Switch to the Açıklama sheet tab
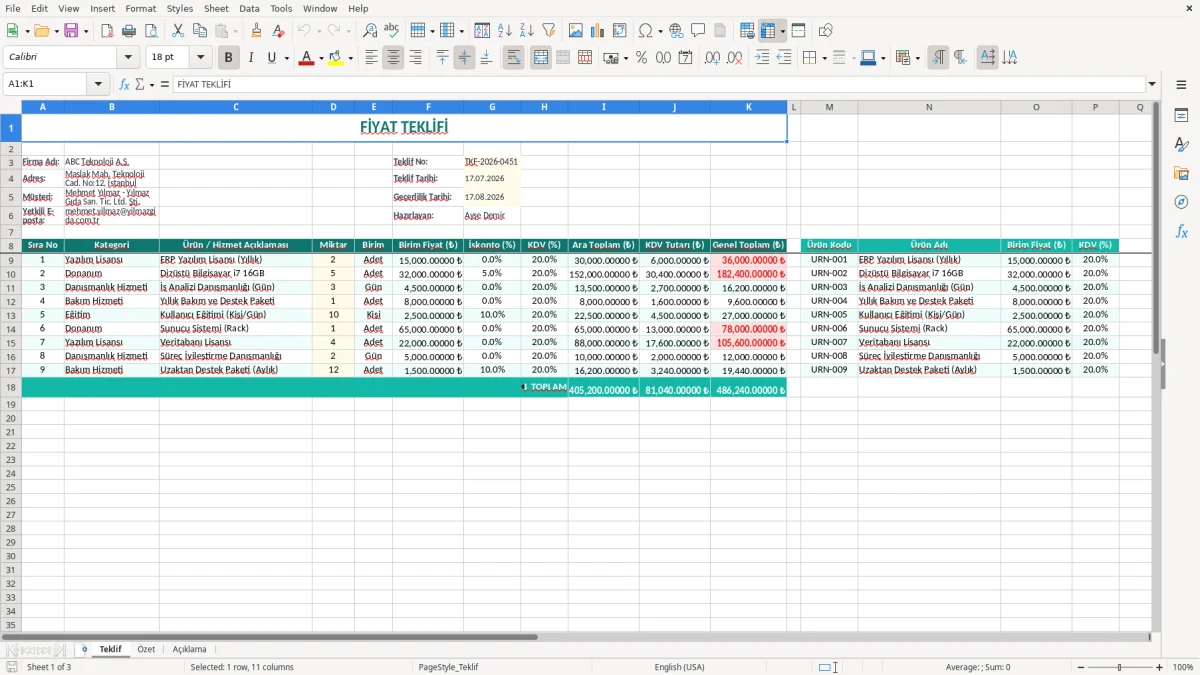Screen dimensions: 1200x675 [x=189, y=649]
